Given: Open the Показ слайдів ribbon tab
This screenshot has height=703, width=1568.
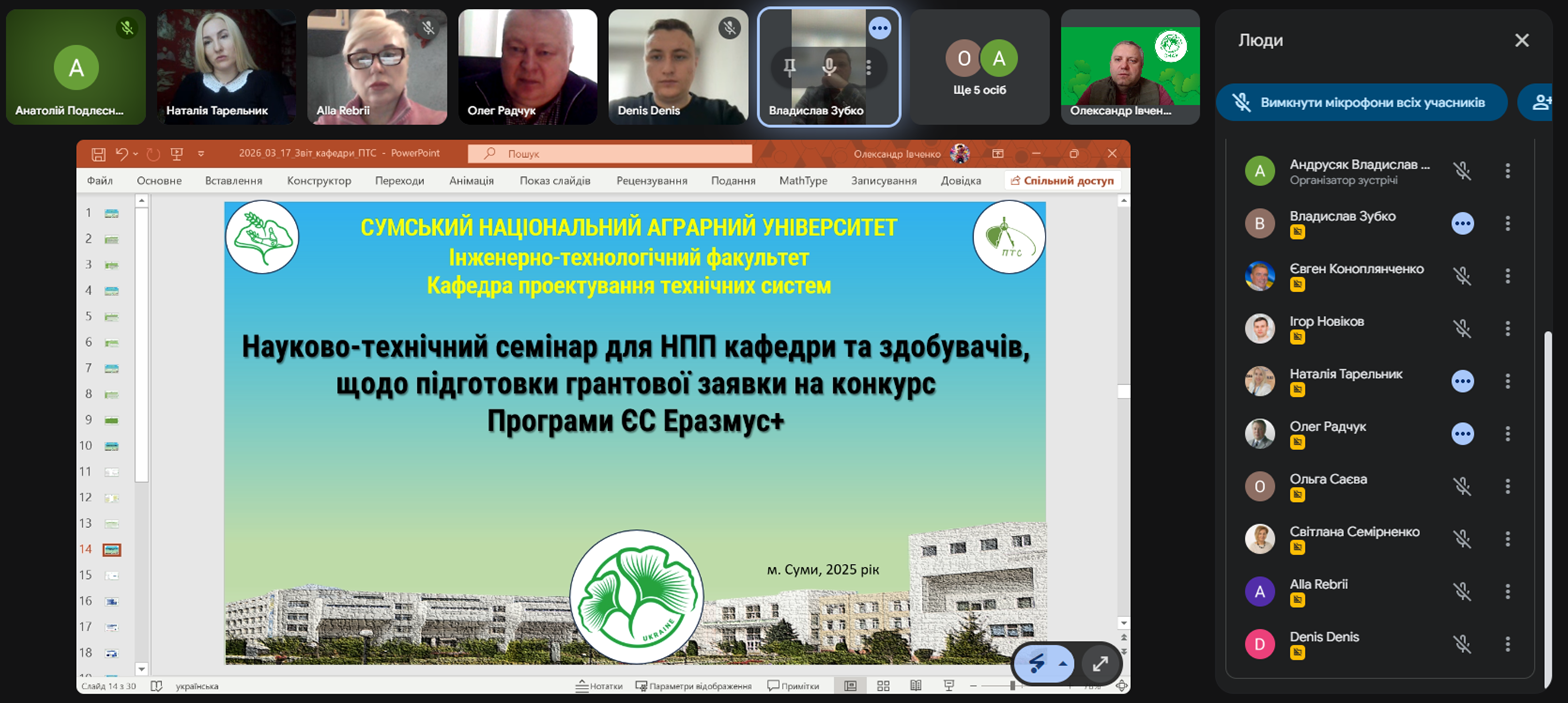Looking at the screenshot, I should tap(555, 181).
